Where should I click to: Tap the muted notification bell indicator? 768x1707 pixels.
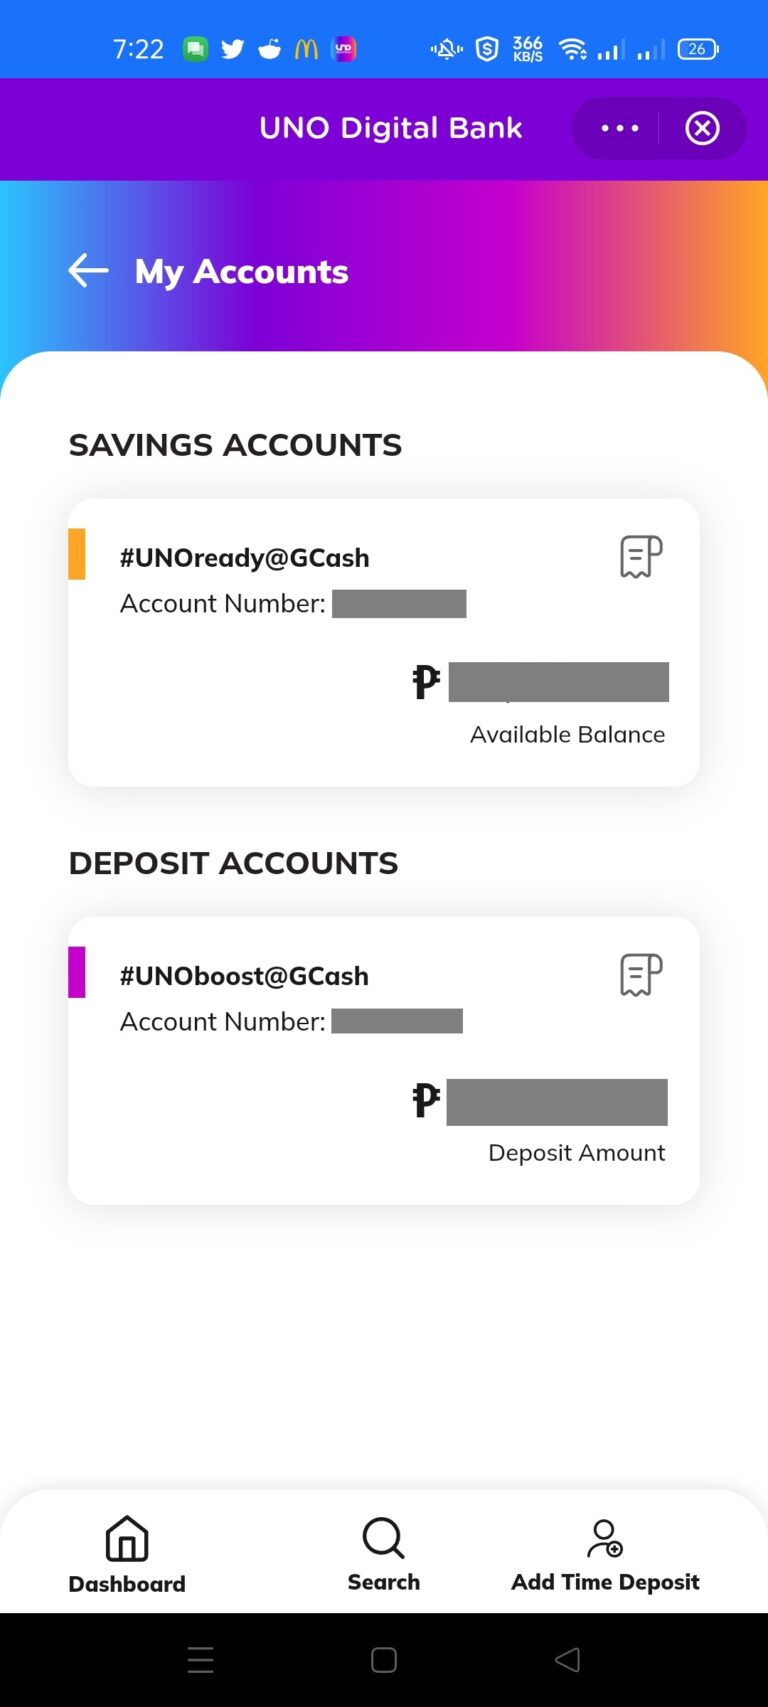click(444, 48)
